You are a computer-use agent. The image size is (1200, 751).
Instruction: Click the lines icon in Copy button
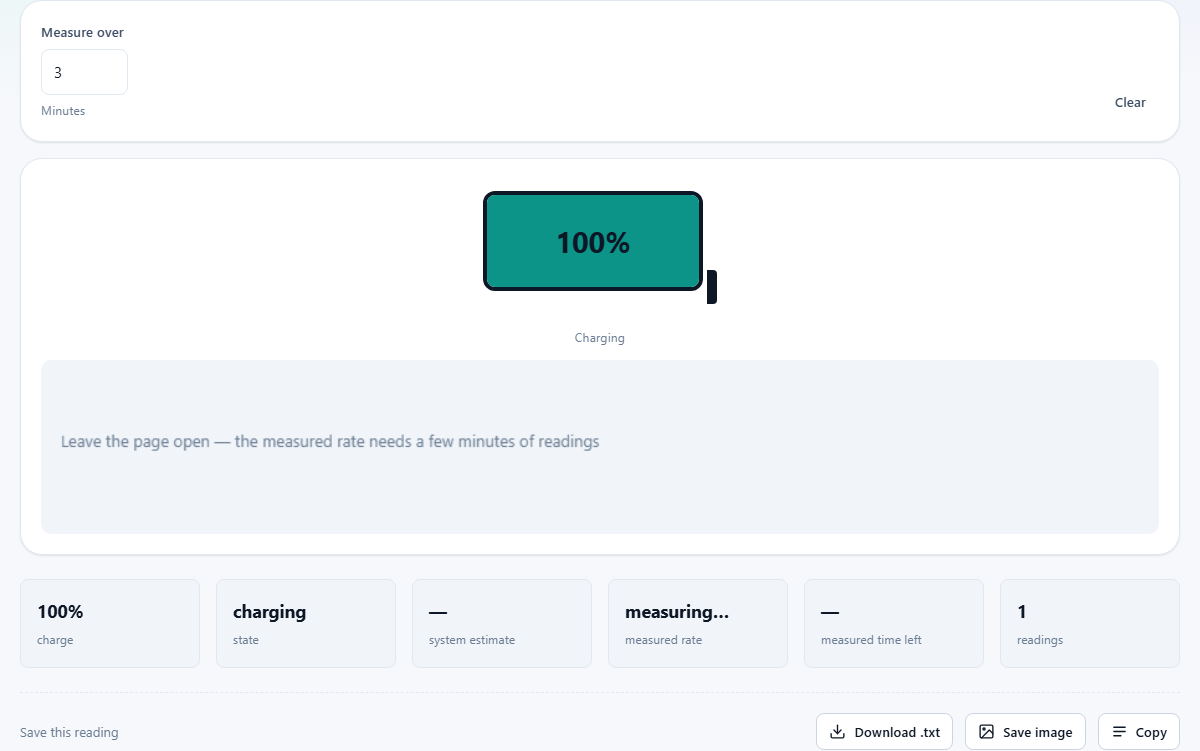tap(1119, 732)
